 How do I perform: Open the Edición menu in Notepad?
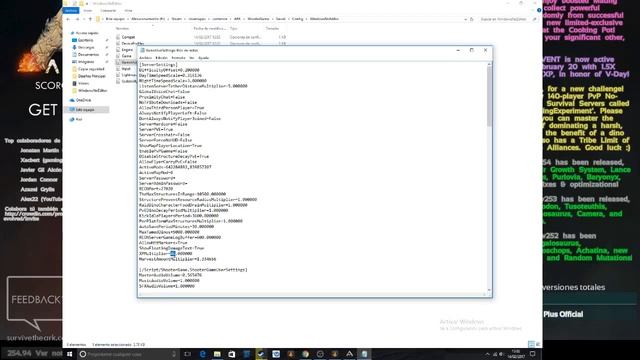pos(162,58)
